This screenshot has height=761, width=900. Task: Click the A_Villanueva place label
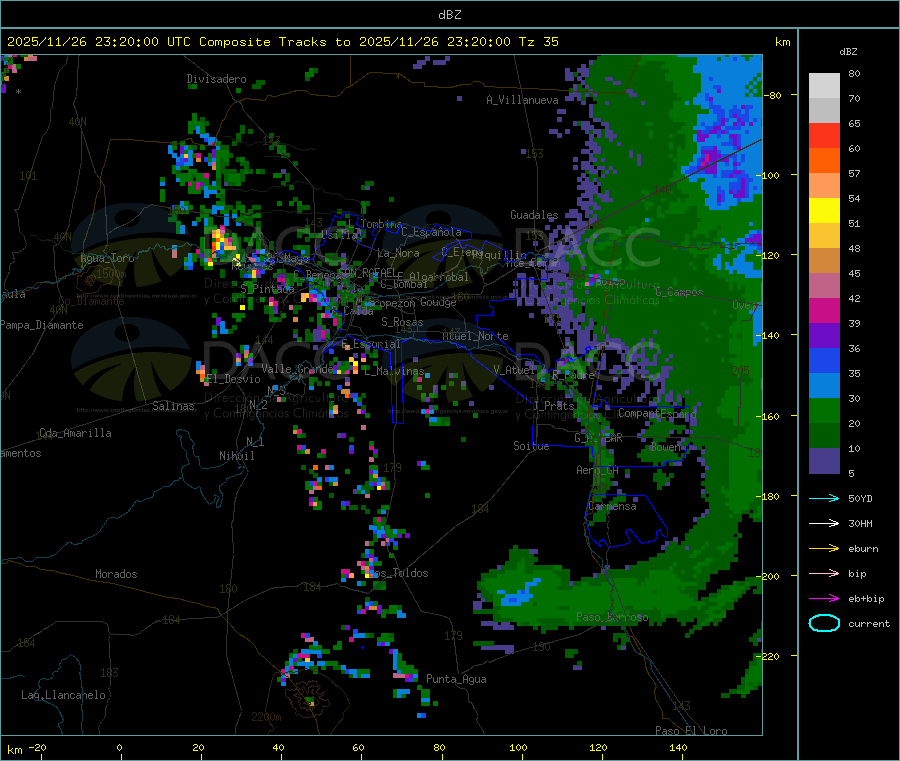click(x=522, y=100)
